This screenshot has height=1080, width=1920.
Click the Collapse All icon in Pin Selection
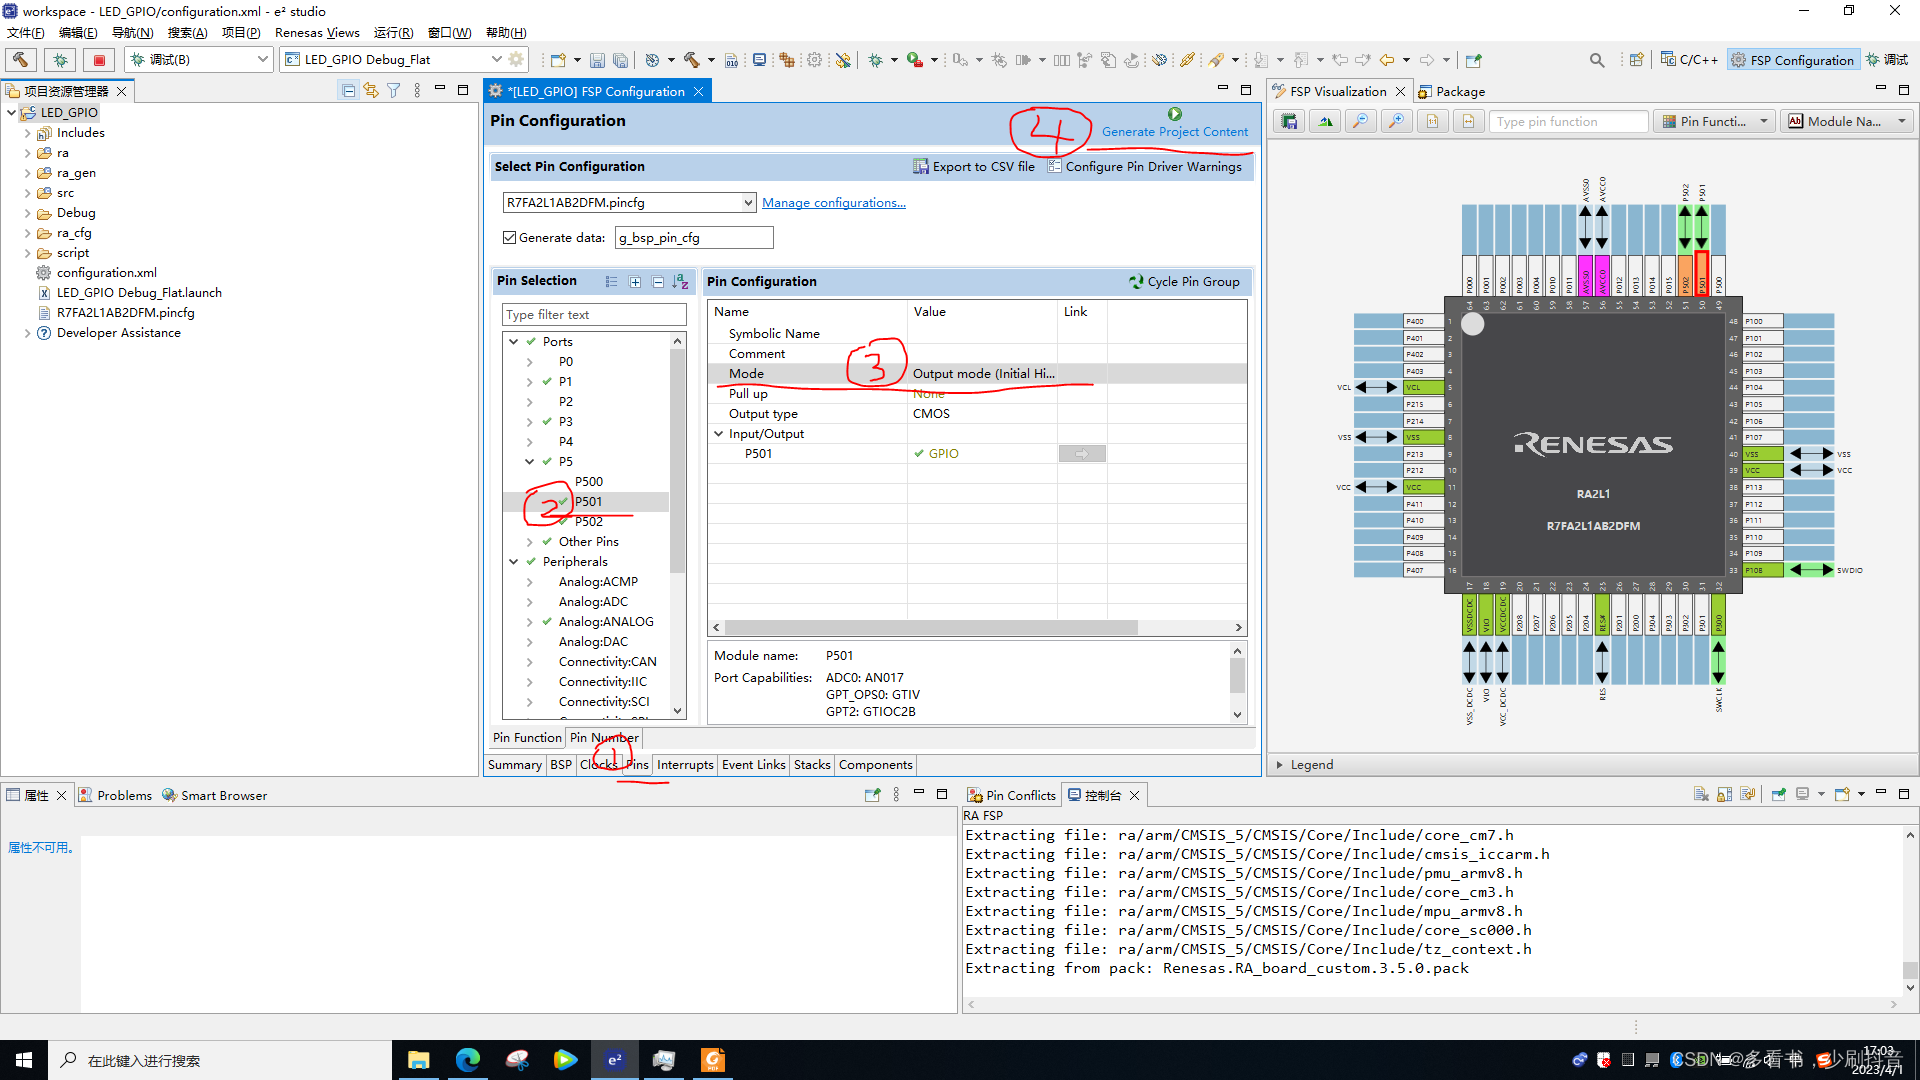(x=658, y=282)
